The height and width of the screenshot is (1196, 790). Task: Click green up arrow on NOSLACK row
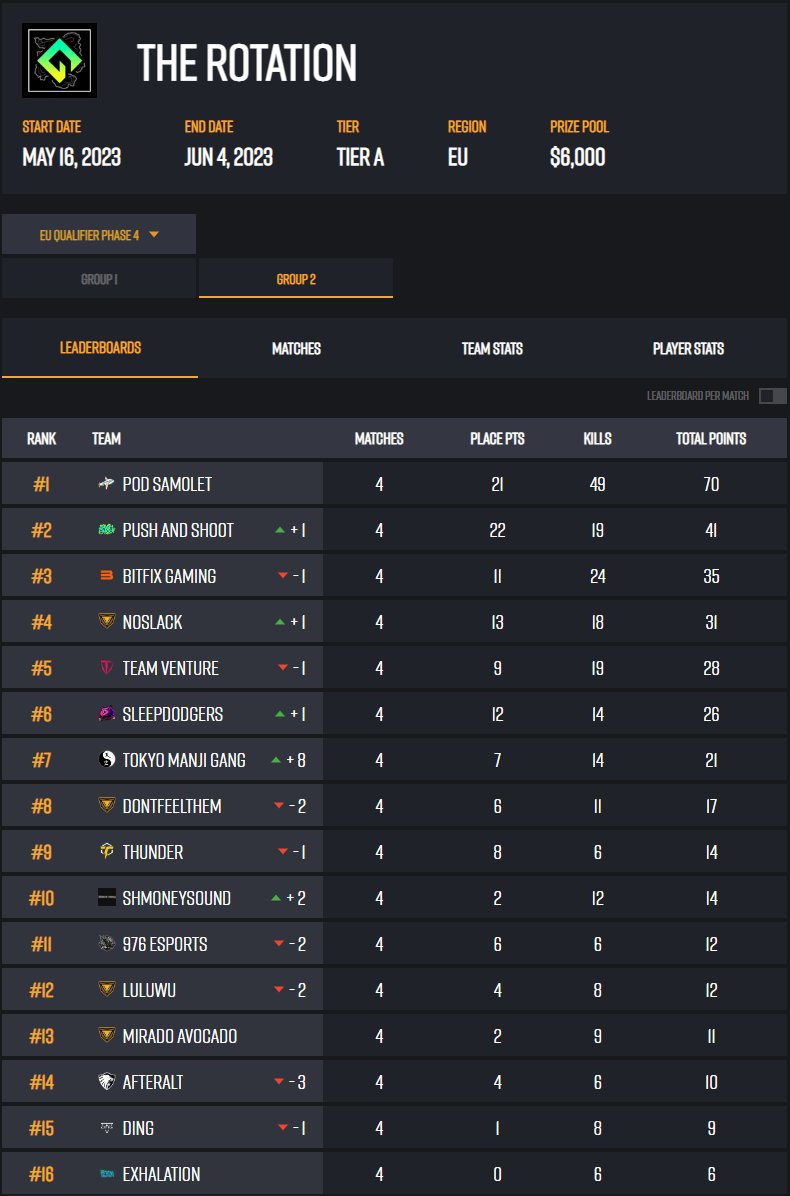click(280, 622)
